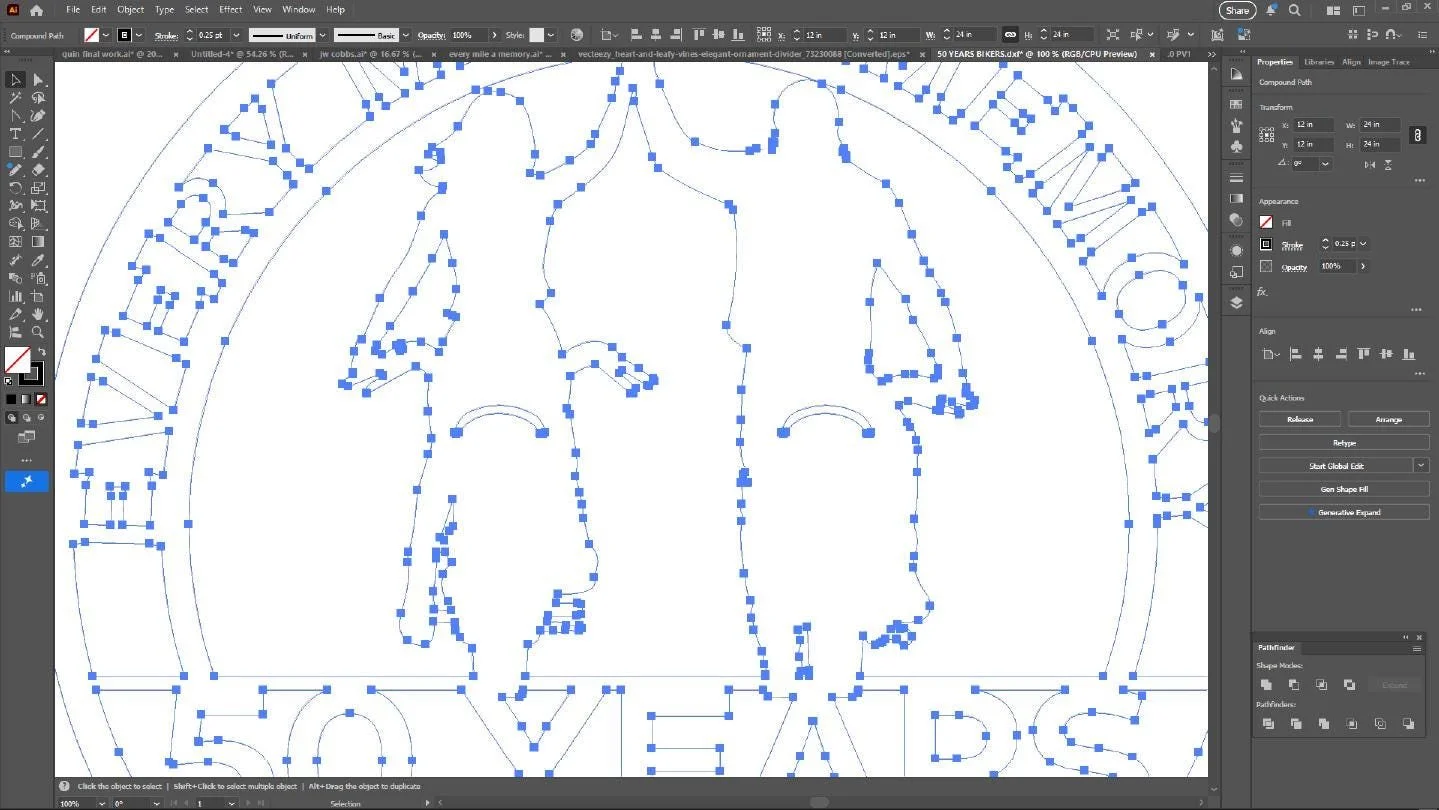Expand Opacity options arrow in Properties
Image resolution: width=1439 pixels, height=810 pixels.
click(1362, 266)
